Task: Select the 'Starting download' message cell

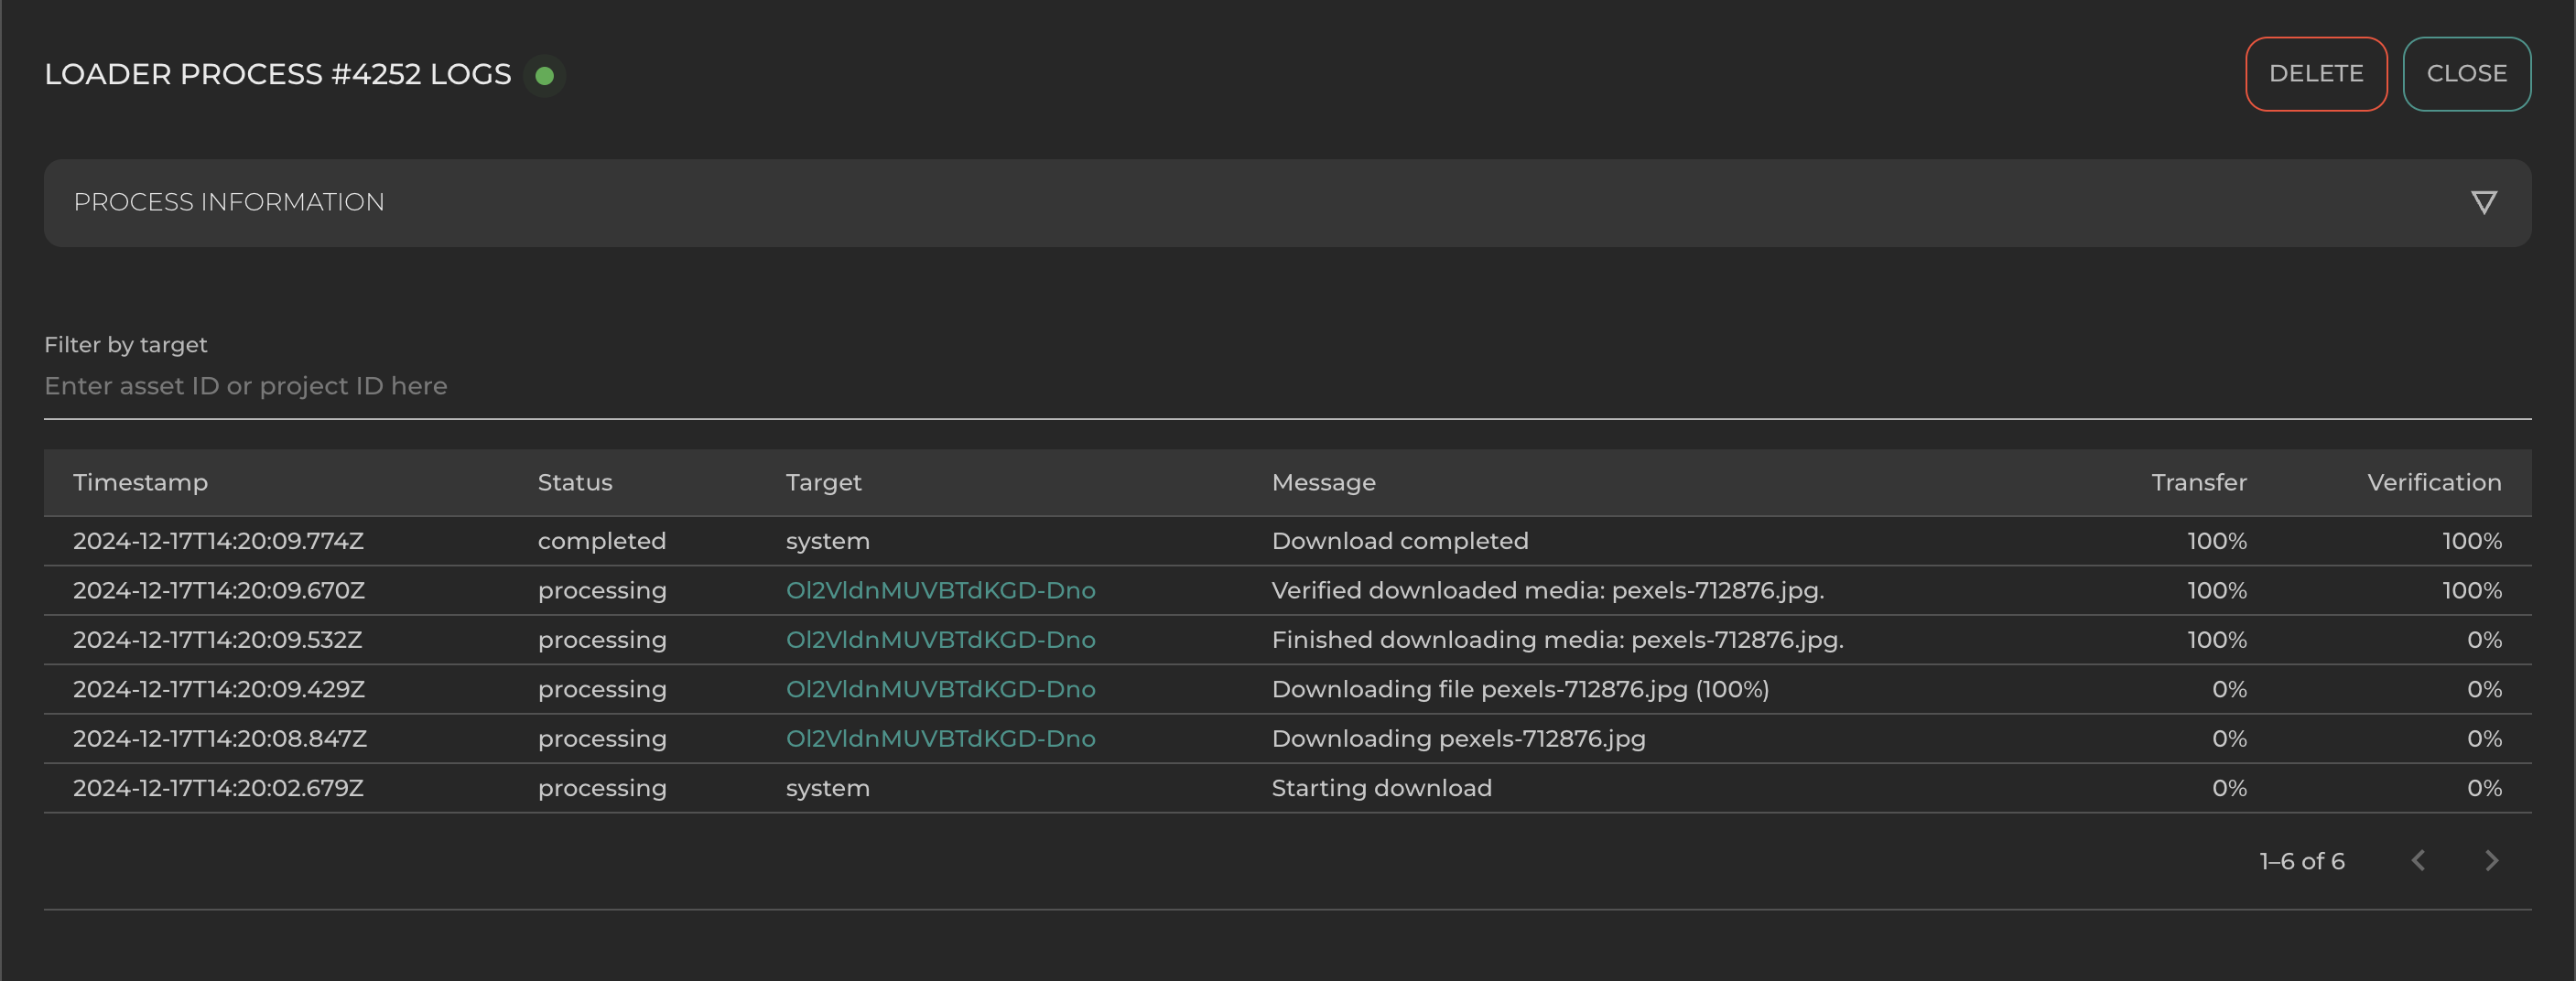Action: click(x=1381, y=788)
